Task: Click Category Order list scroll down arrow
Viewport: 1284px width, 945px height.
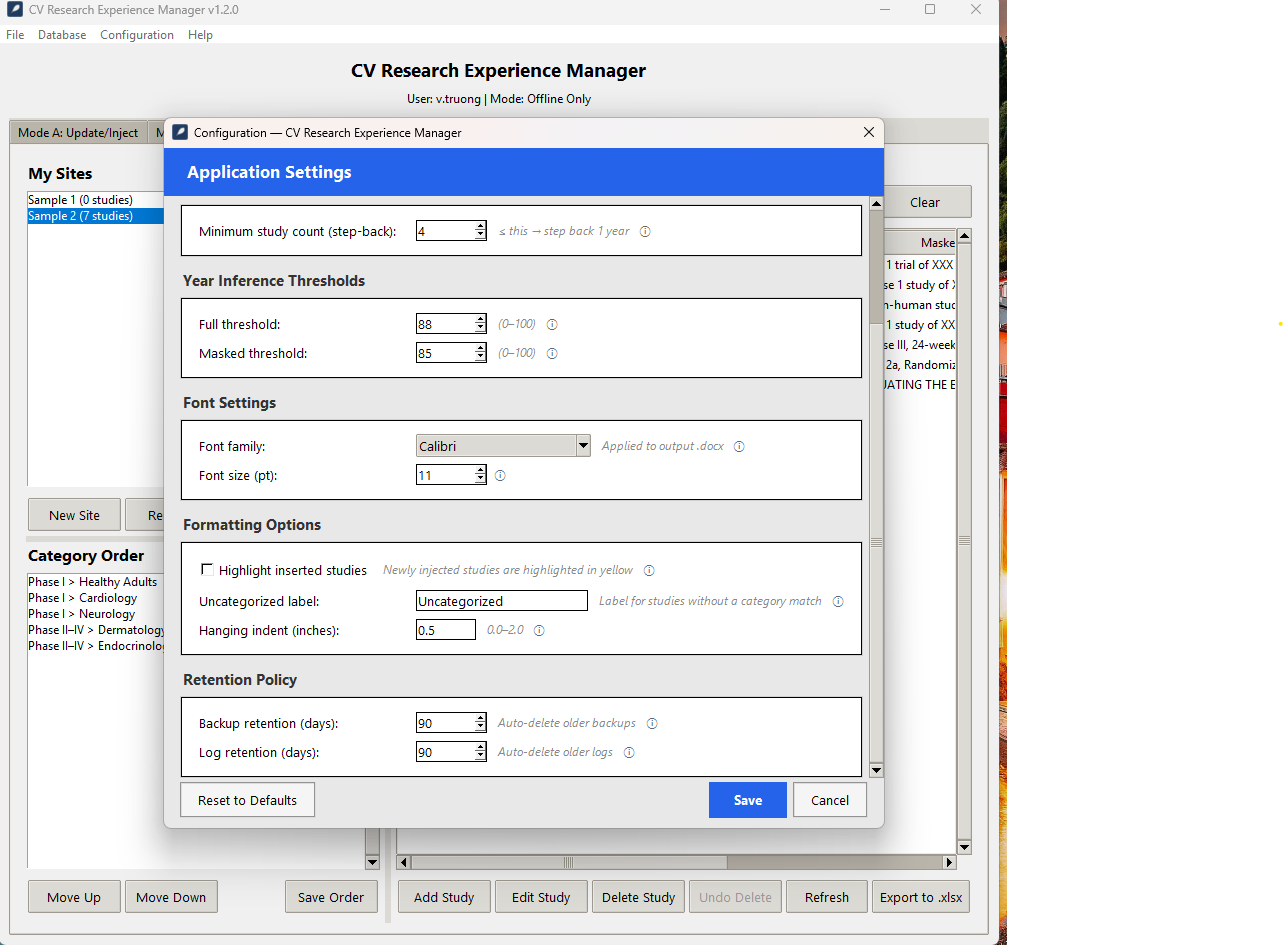Action: pyautogui.click(x=372, y=862)
